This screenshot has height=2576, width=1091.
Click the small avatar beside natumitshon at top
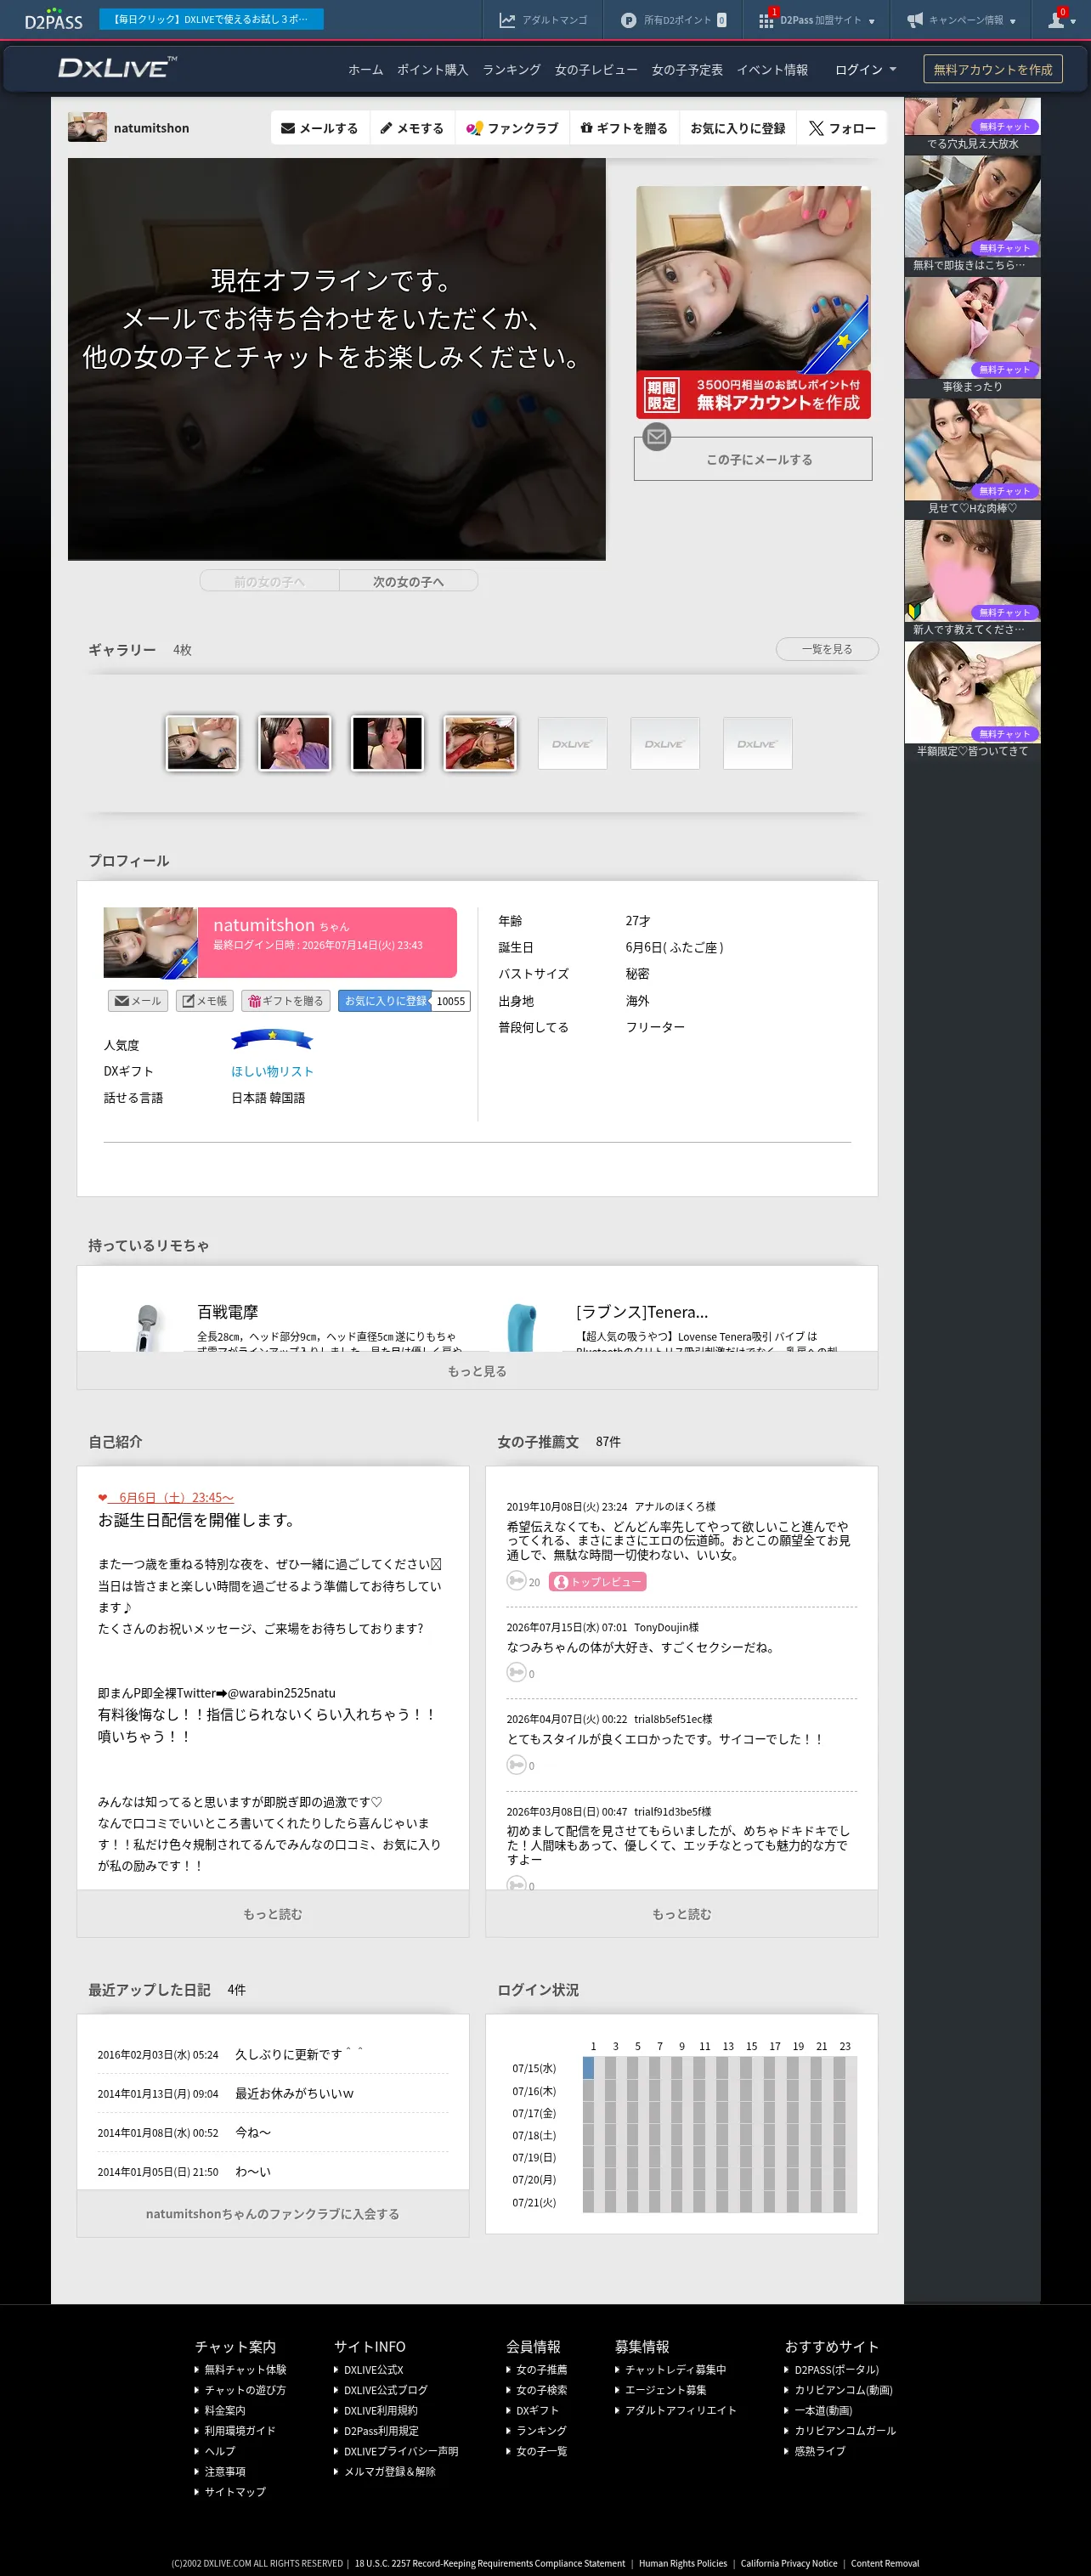tap(87, 127)
